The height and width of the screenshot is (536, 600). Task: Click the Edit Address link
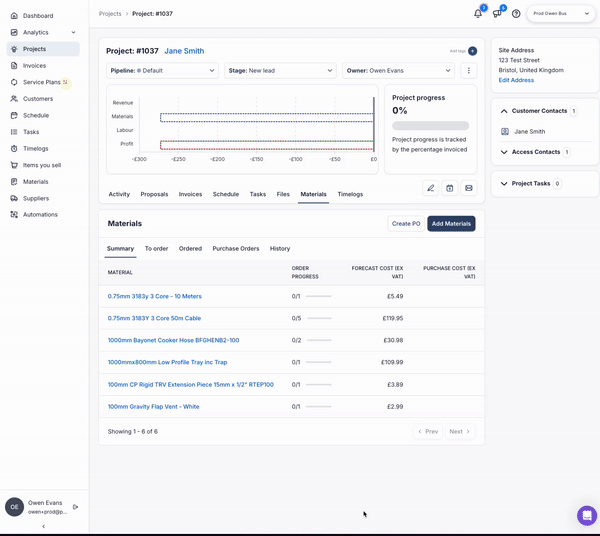[516, 80]
